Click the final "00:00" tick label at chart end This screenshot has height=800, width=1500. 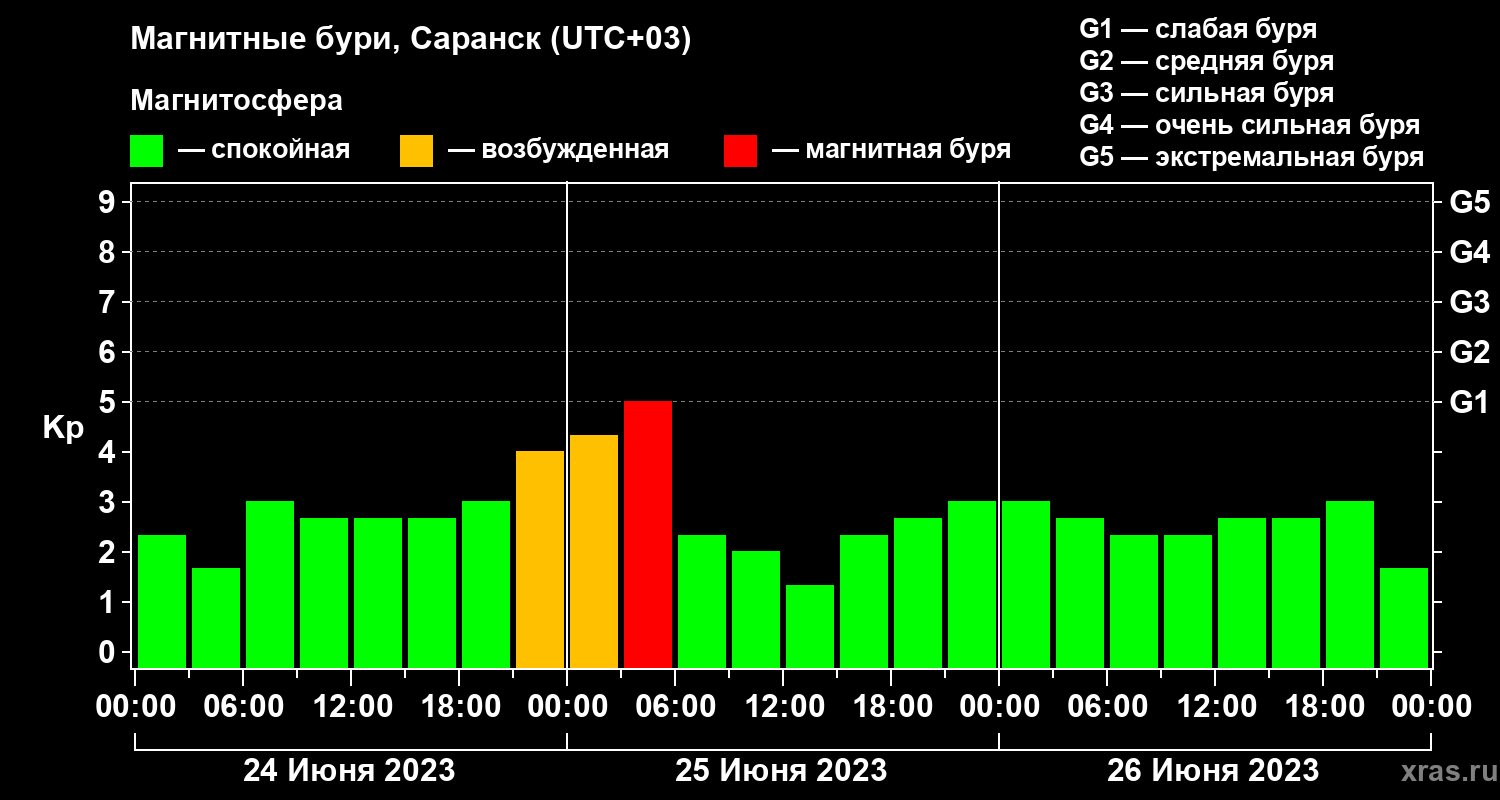point(1431,707)
